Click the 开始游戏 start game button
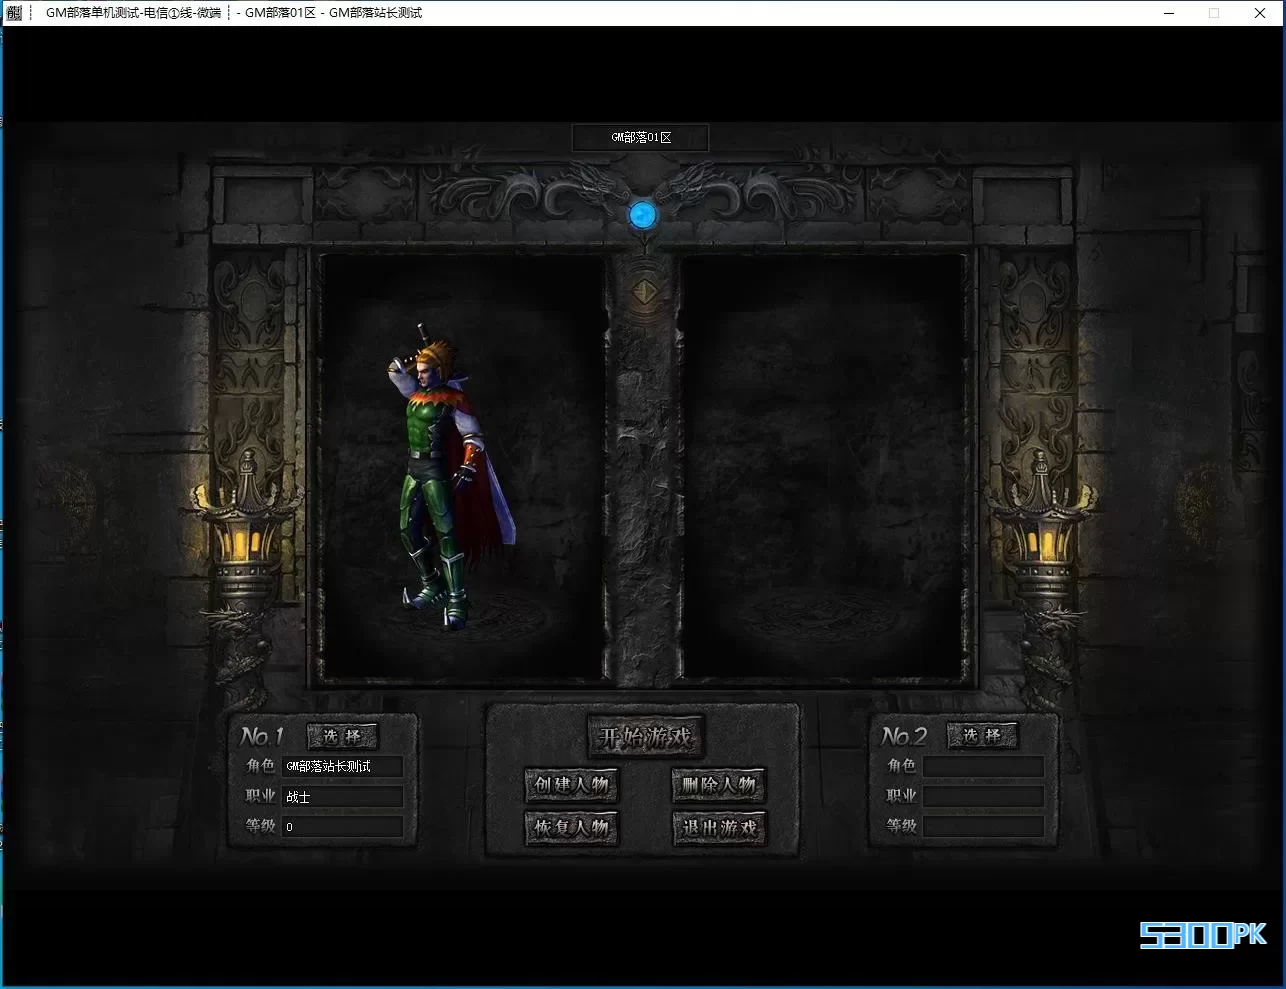 tap(645, 737)
